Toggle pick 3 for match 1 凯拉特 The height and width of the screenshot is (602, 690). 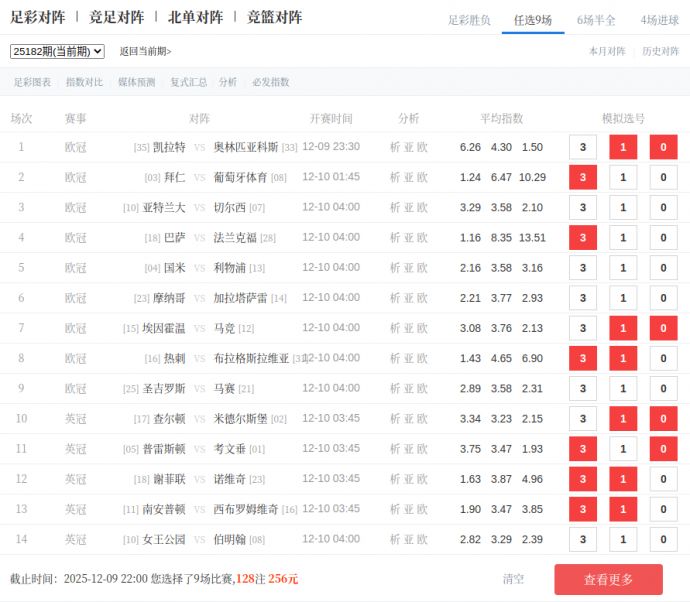click(x=582, y=147)
